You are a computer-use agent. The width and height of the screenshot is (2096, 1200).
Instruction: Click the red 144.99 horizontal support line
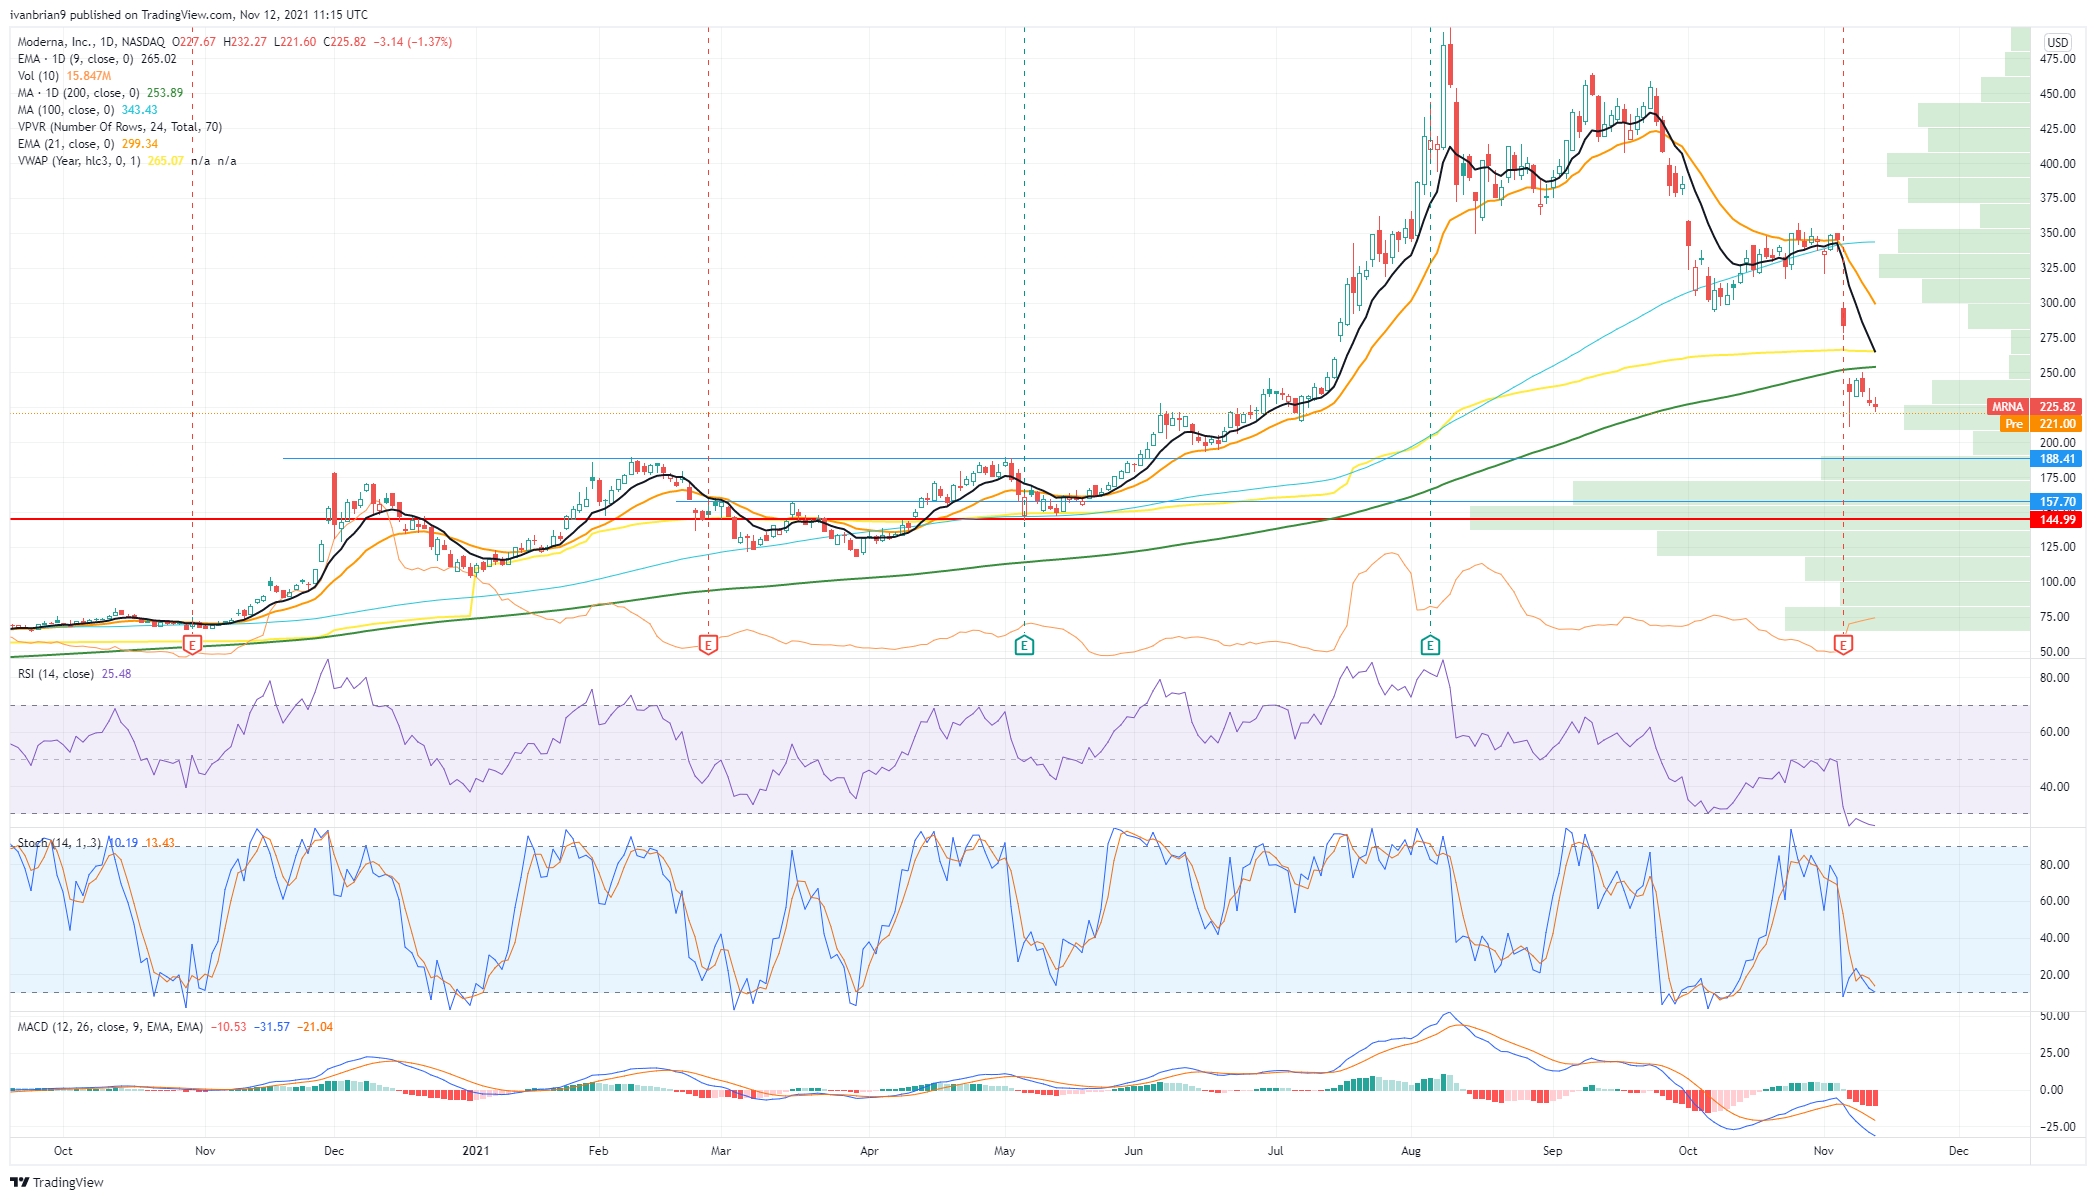tap(1020, 519)
